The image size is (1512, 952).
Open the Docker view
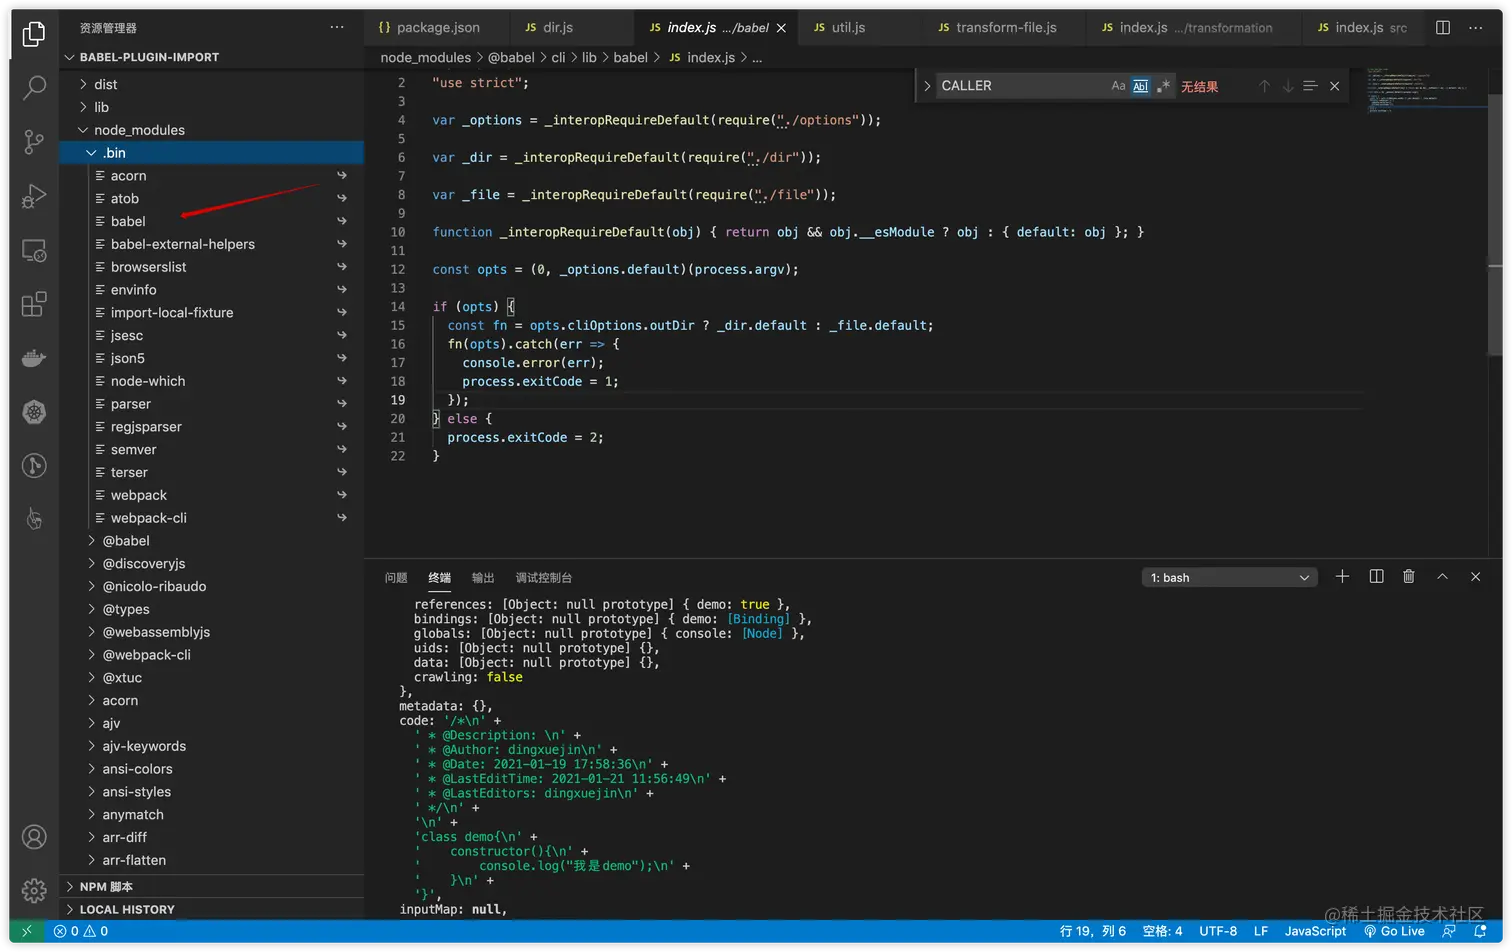[x=34, y=358]
